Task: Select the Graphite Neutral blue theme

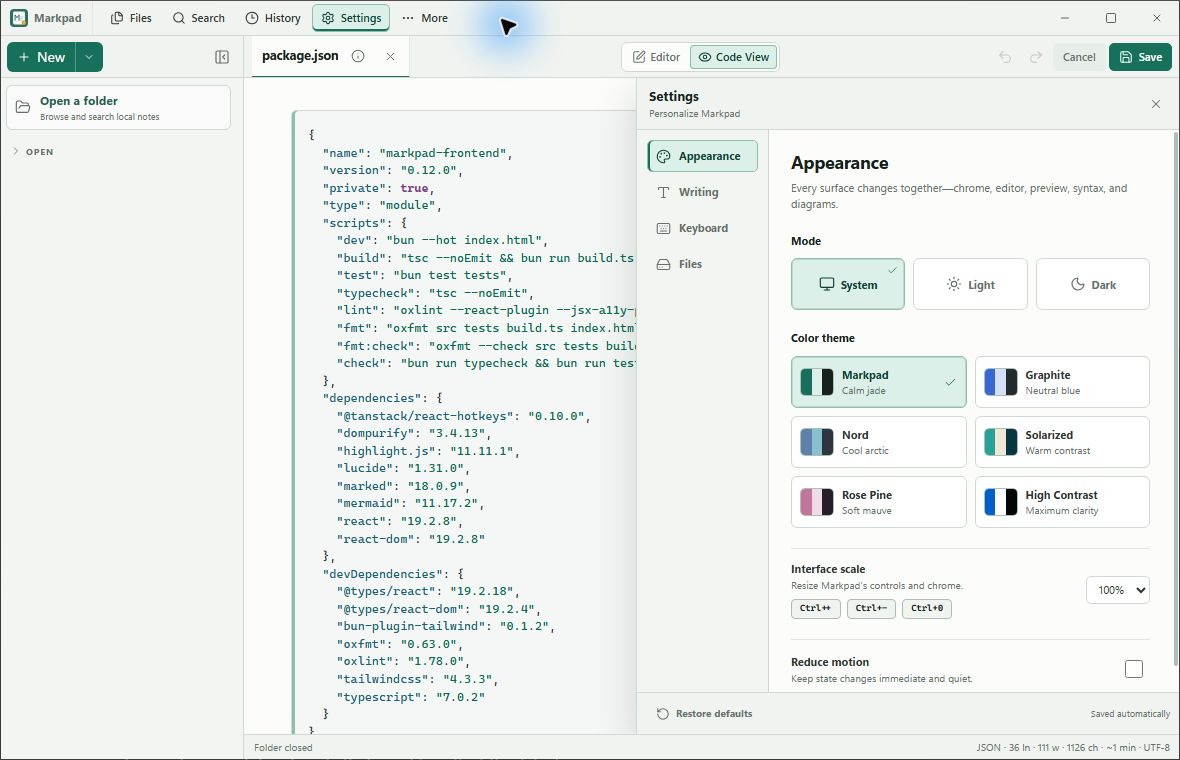Action: (x=1062, y=382)
